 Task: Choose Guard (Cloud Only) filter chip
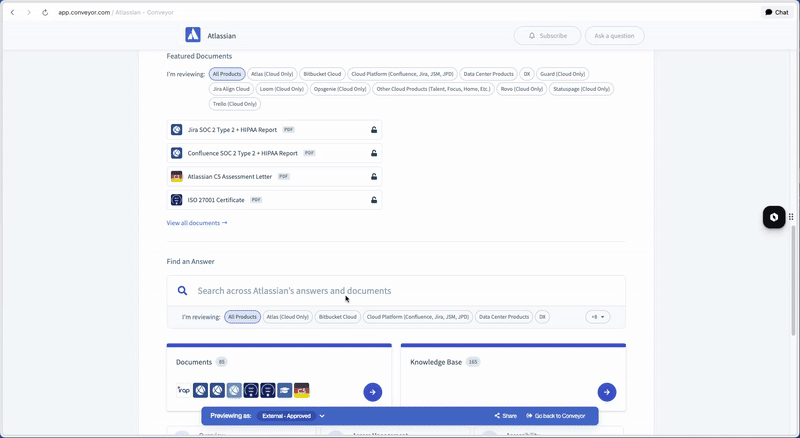[x=562, y=74]
